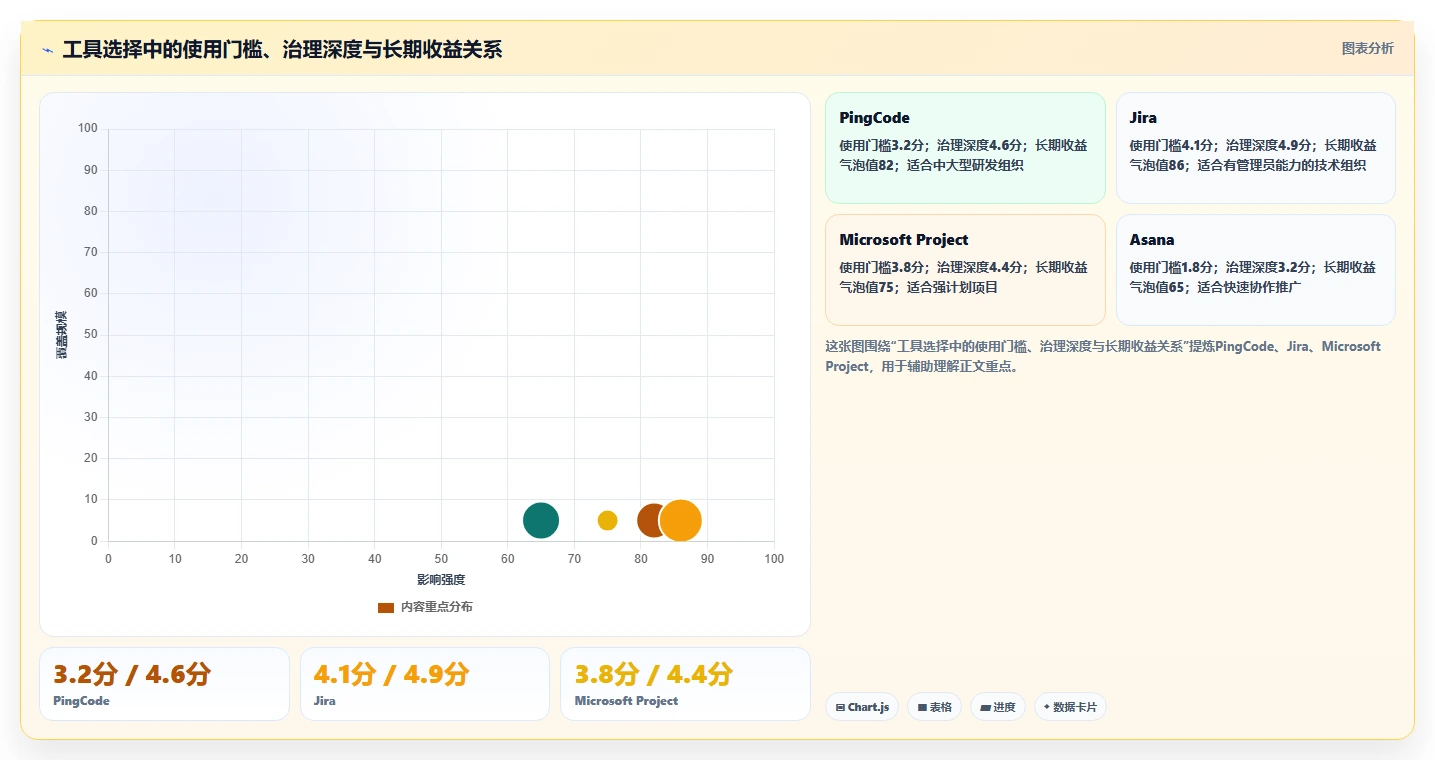Screen dimensions: 1435x760
Task: Click the y-axis label 100
Action: click(87, 128)
